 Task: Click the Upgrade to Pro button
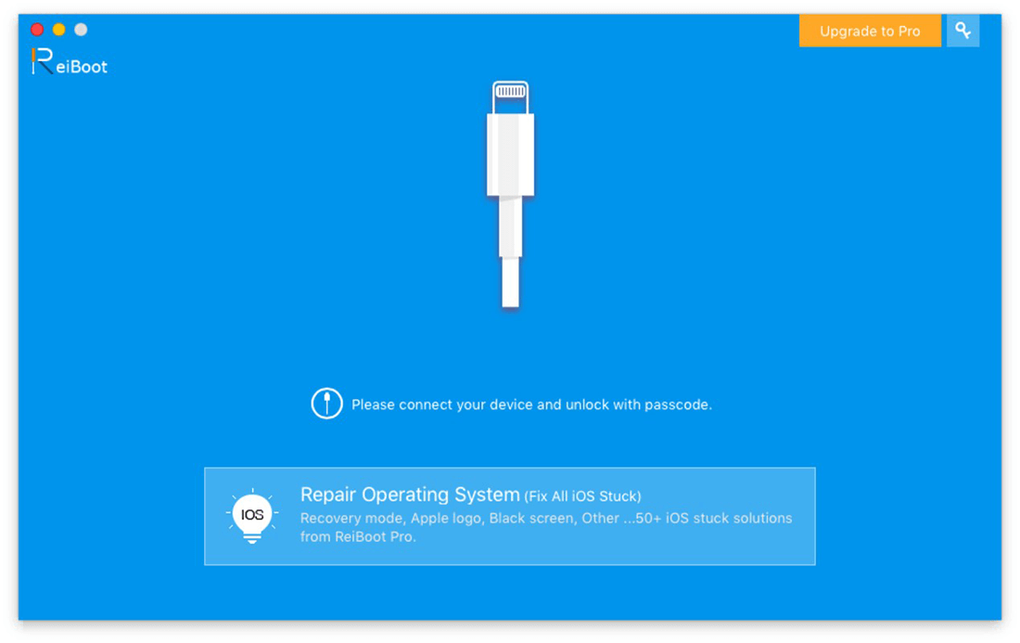tap(870, 31)
